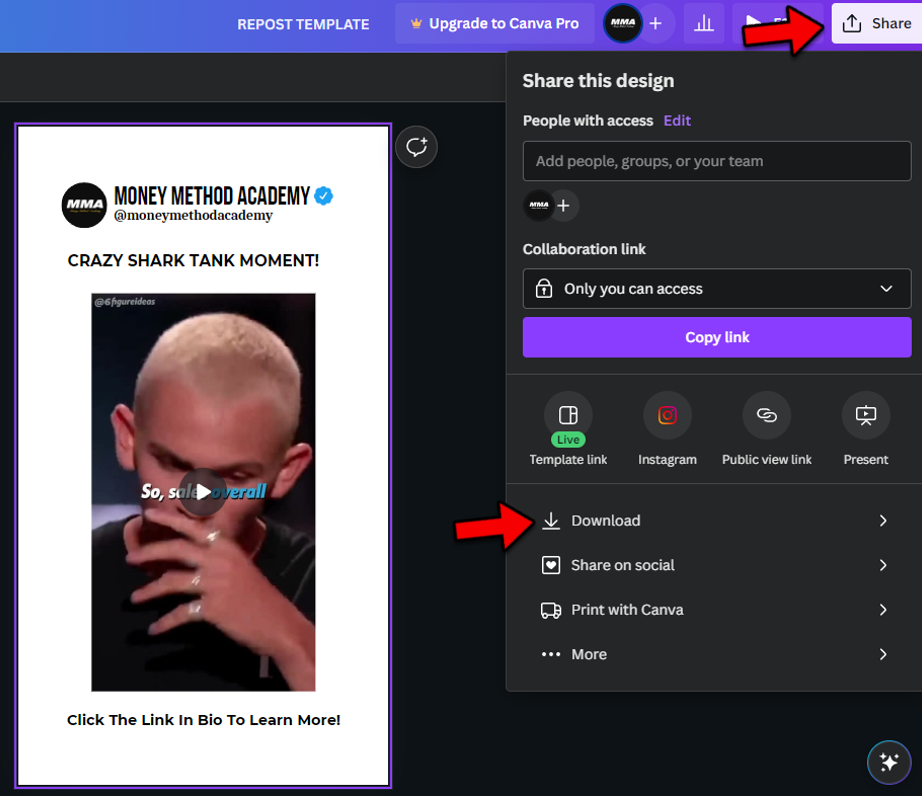This screenshot has width=922, height=796.
Task: Open the Canva magic assistant sparkle button
Action: 888,762
